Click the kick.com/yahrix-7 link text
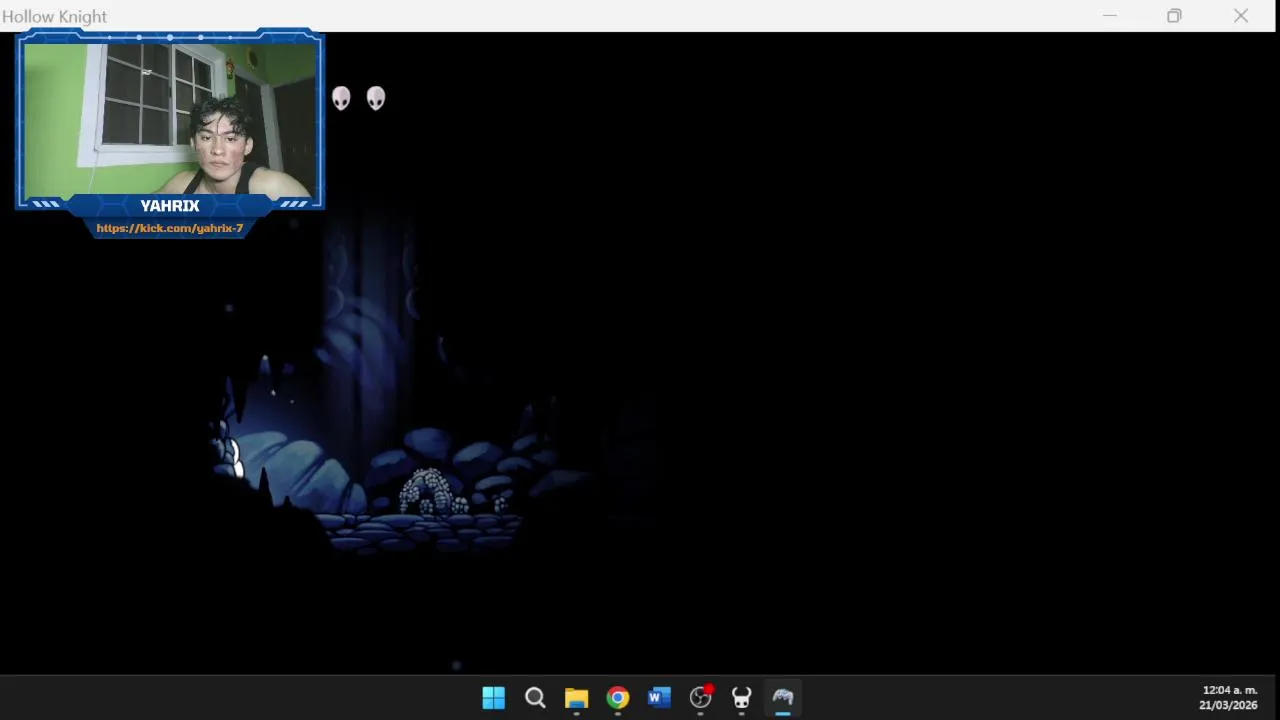Viewport: 1280px width, 720px height. click(170, 228)
